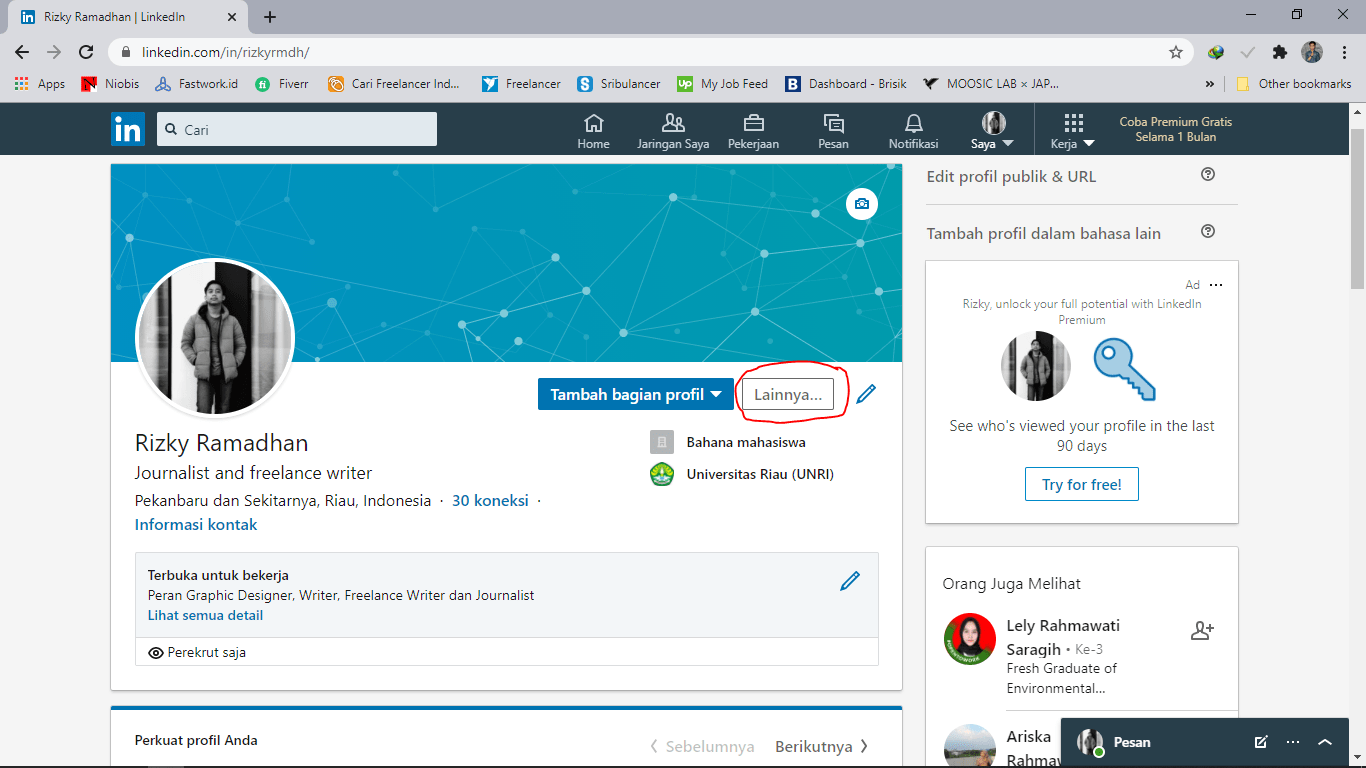Open the Chrome extensions puzzle icon
This screenshot has height=768, width=1366.
point(1280,52)
